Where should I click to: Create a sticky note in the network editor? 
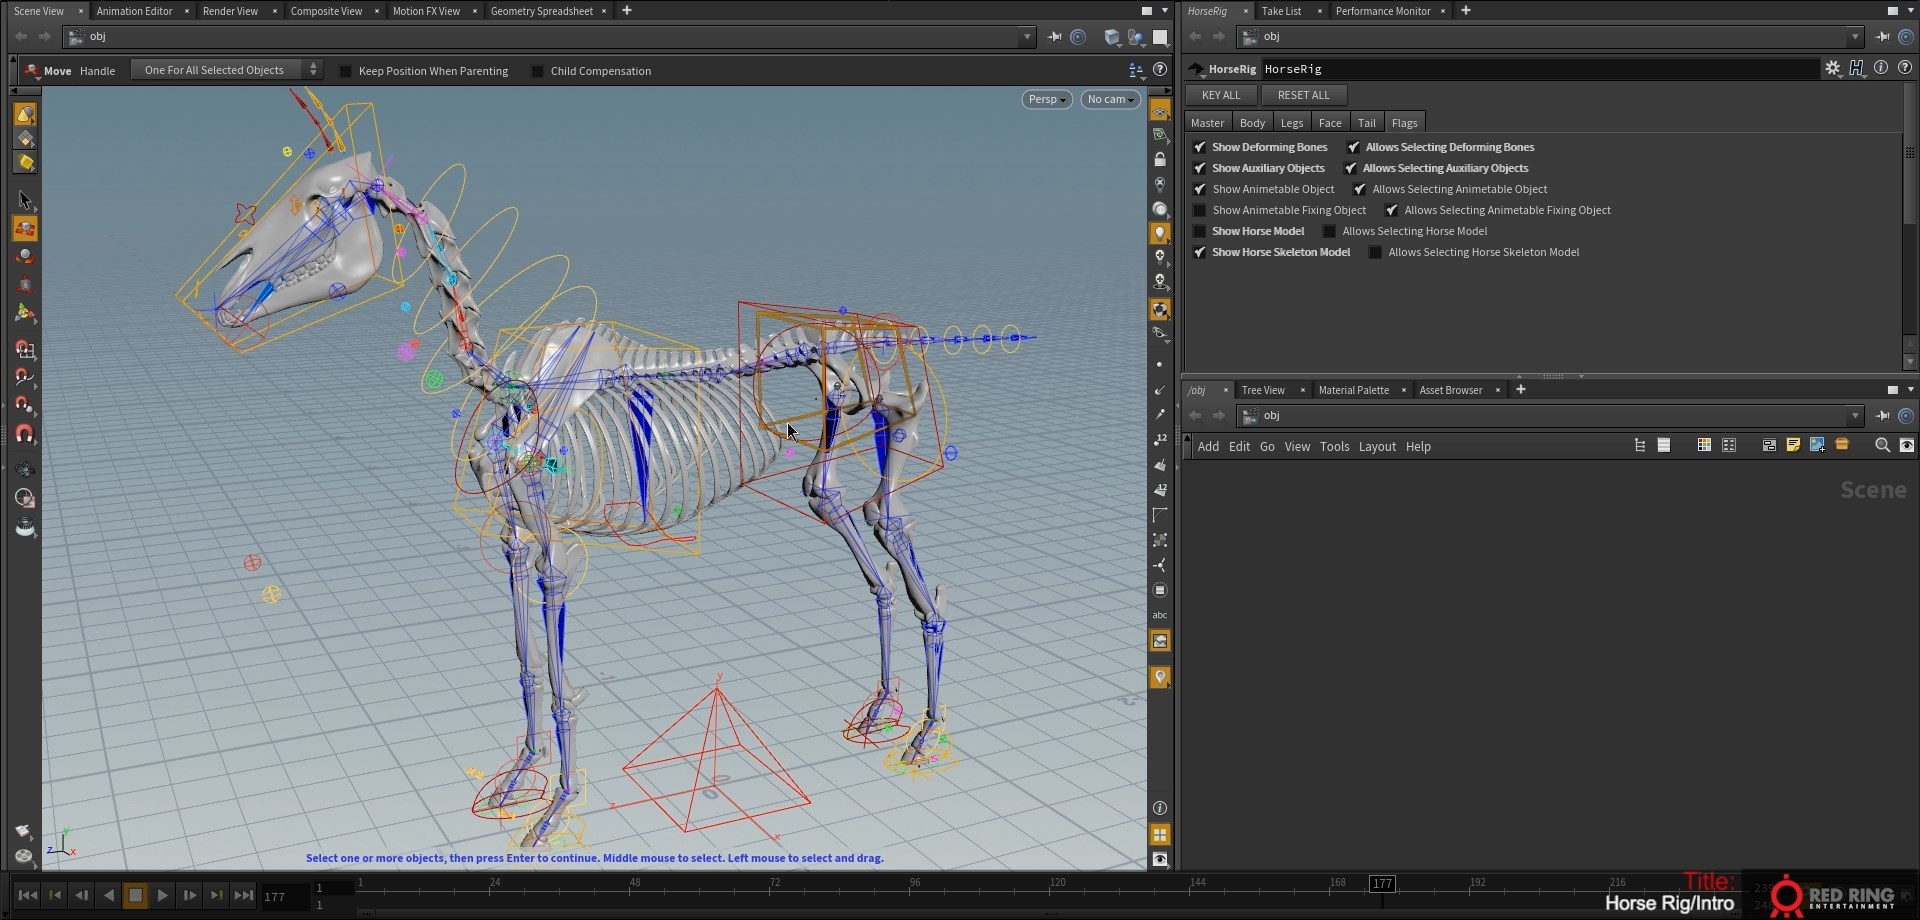point(1793,447)
